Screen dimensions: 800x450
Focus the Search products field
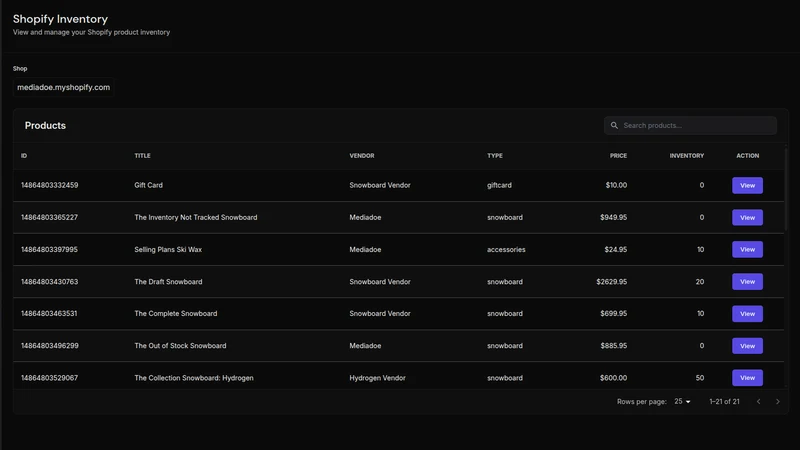(x=690, y=126)
